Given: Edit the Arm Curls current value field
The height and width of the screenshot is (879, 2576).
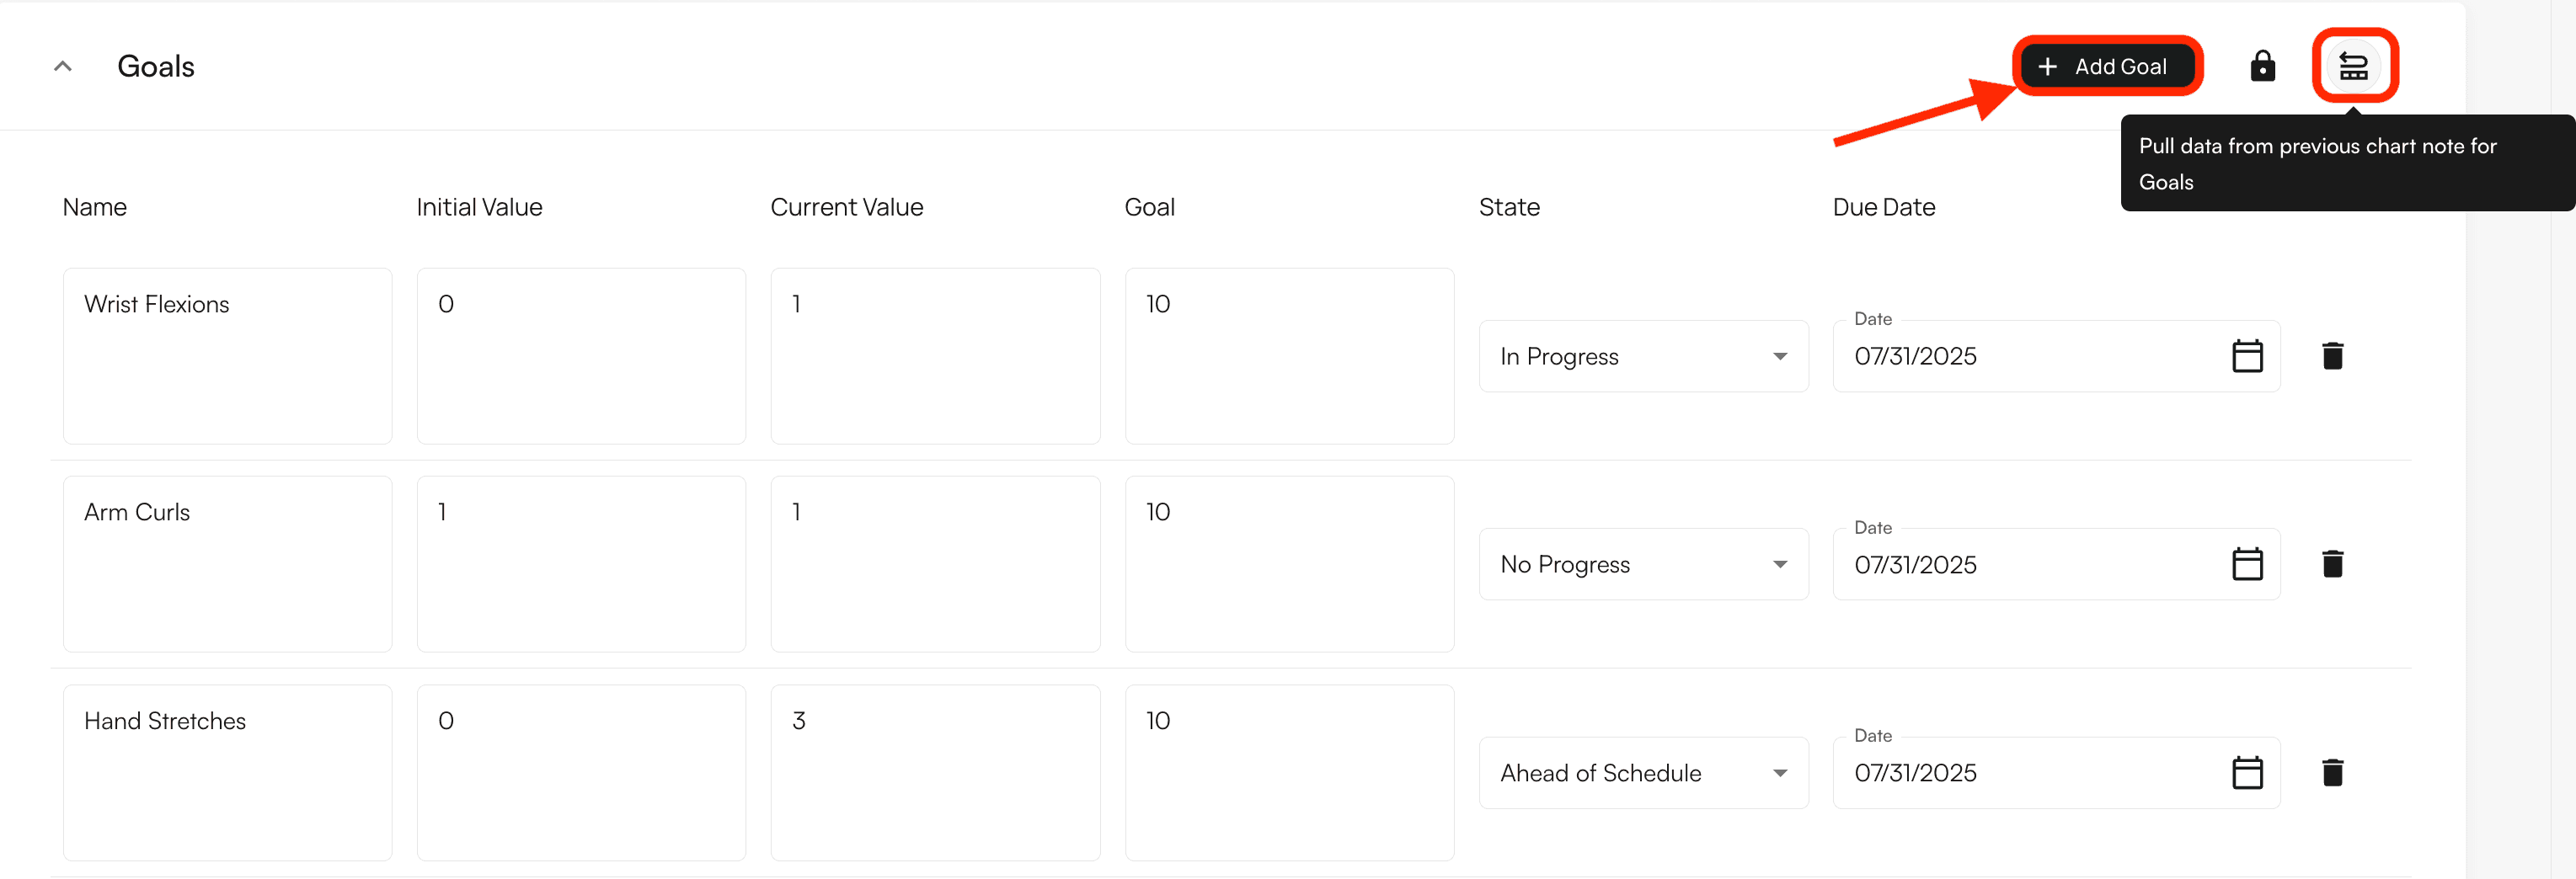Looking at the screenshot, I should pyautogui.click(x=935, y=563).
